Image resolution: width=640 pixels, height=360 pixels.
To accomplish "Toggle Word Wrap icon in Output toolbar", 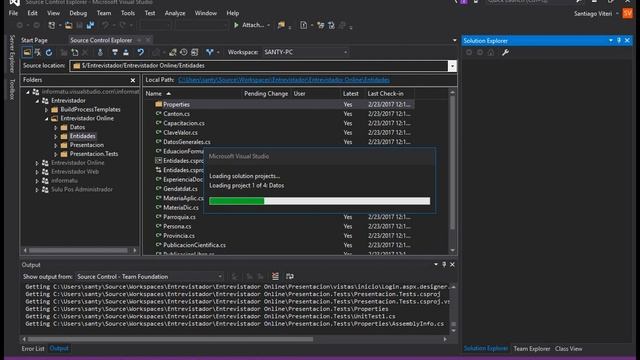I will point(290,276).
